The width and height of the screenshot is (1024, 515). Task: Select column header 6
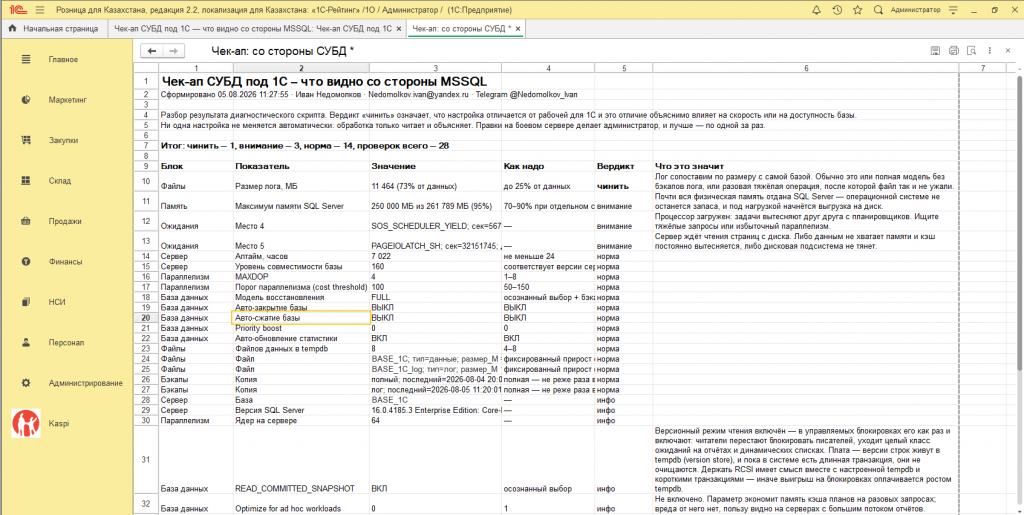(806, 68)
